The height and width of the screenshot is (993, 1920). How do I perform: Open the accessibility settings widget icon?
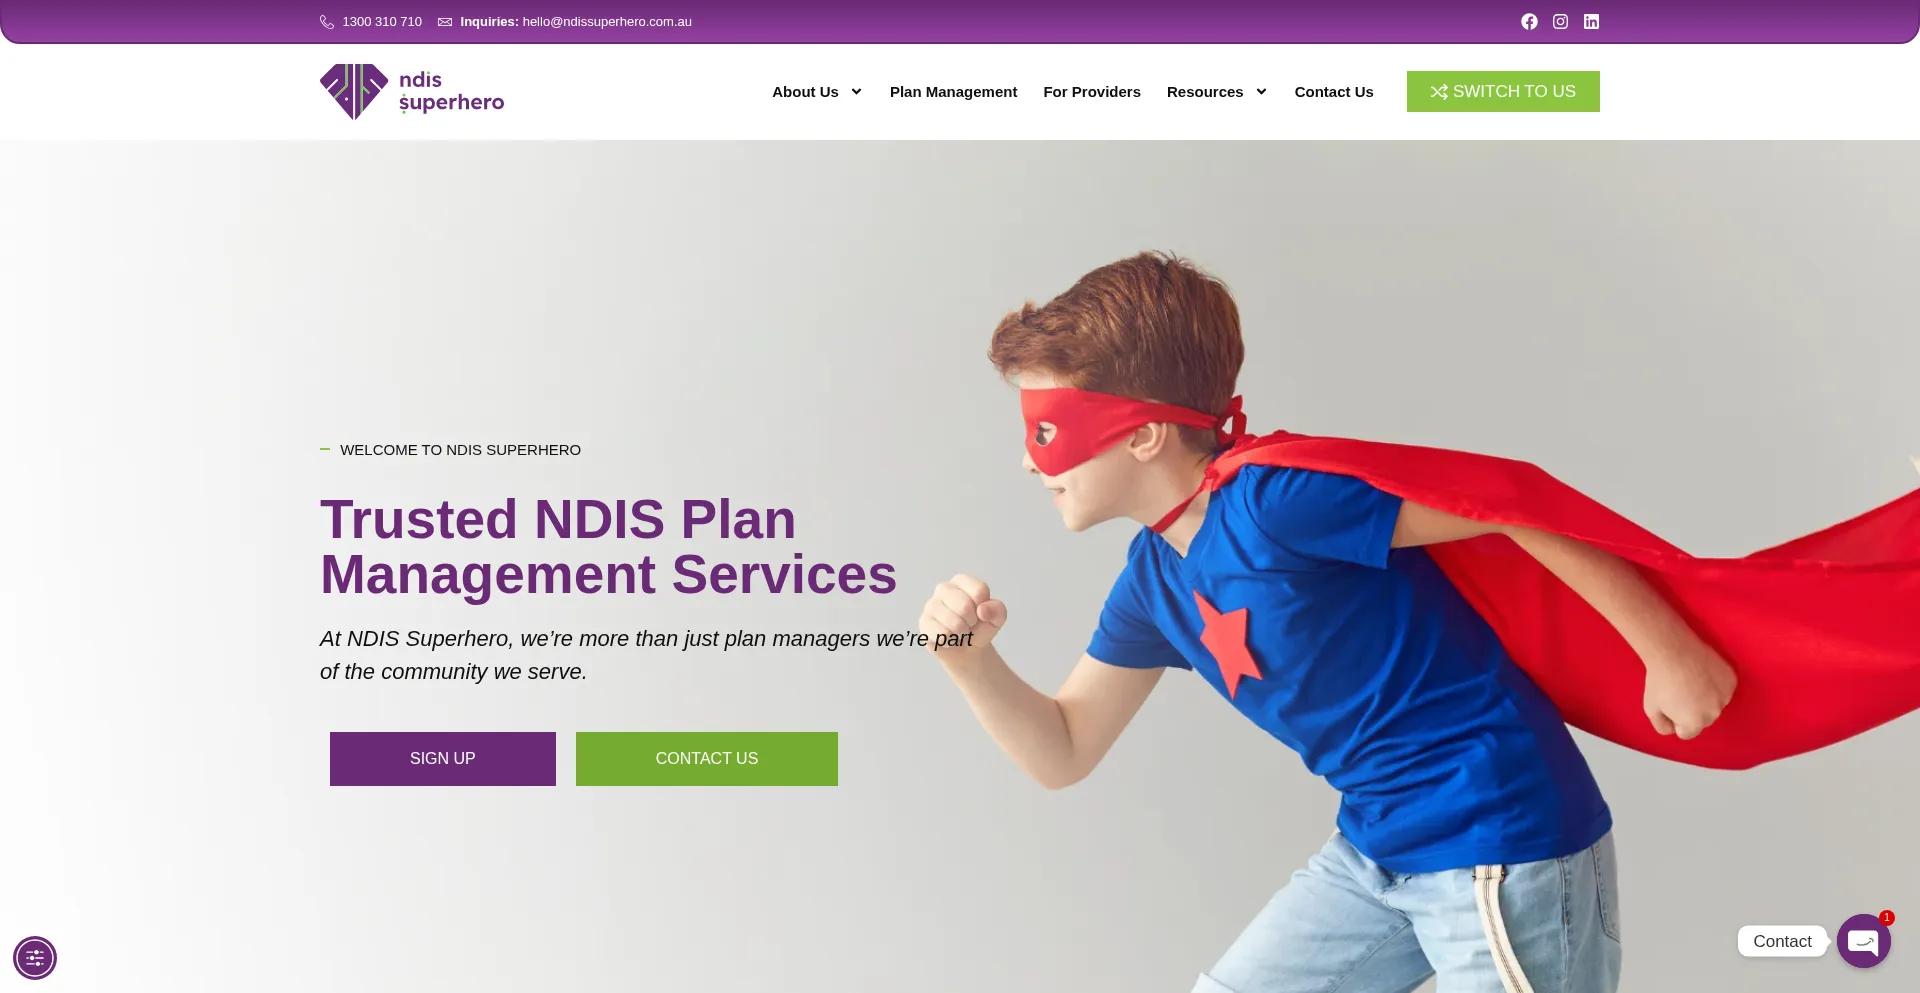(35, 958)
